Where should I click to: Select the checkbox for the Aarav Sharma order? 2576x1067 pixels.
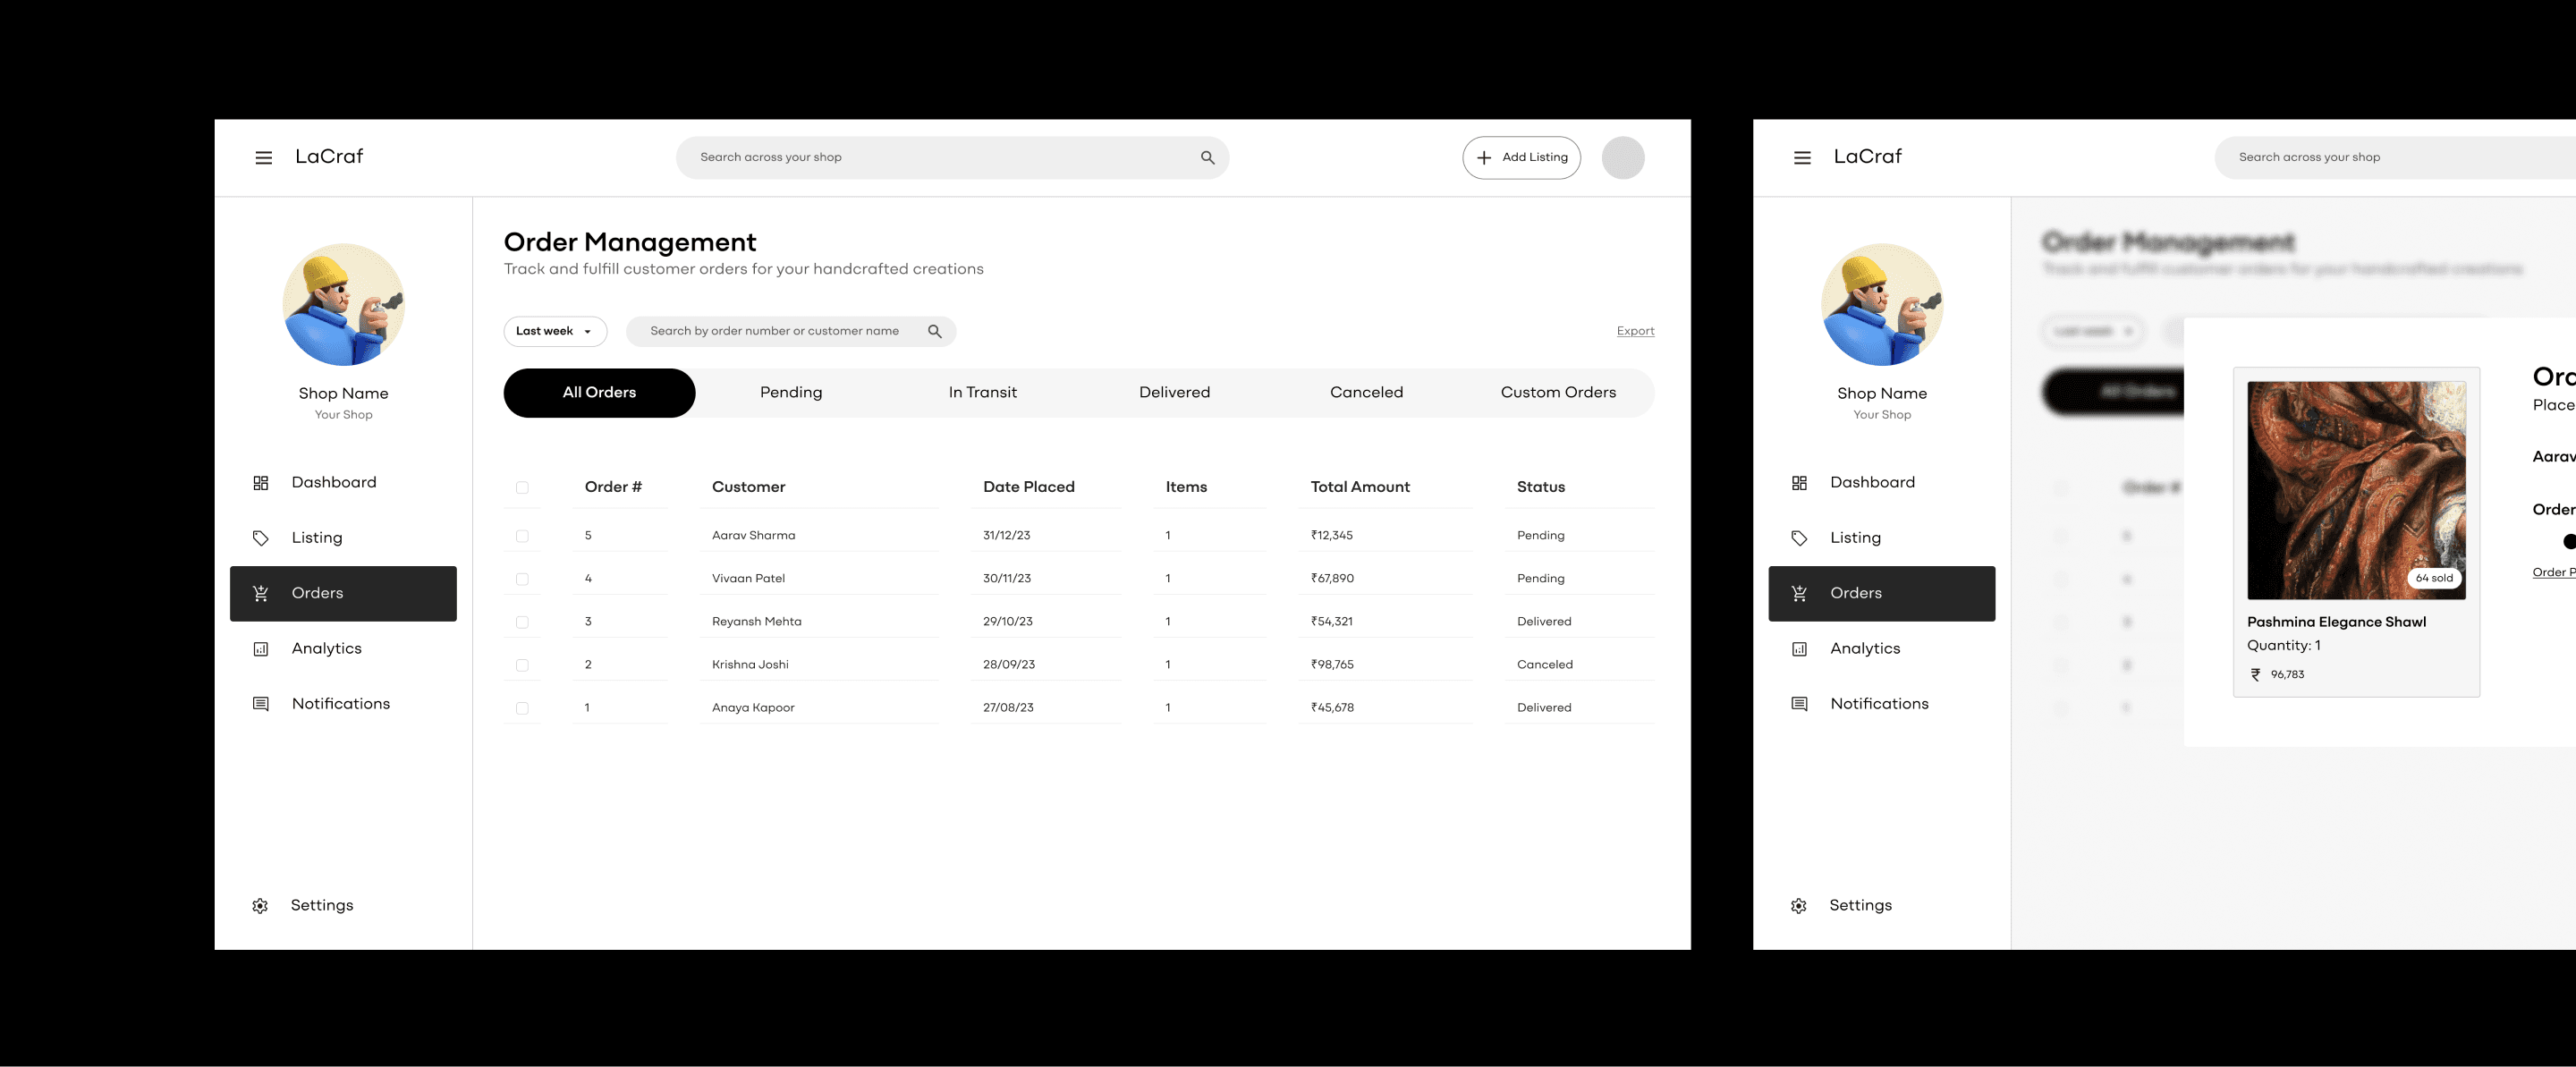(522, 536)
